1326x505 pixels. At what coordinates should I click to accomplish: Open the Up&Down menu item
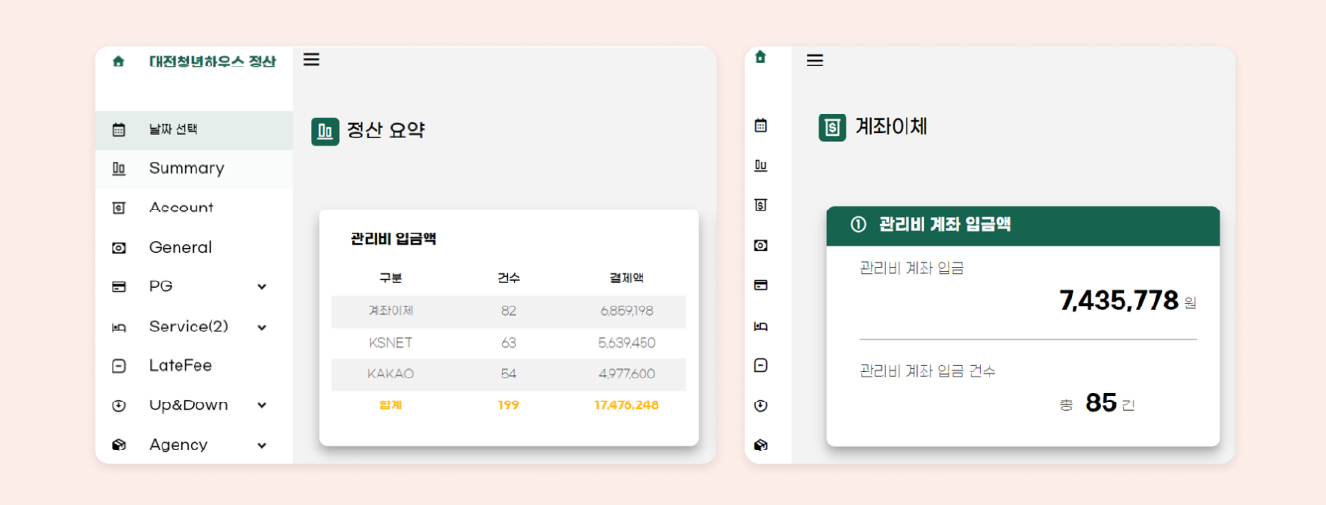194,405
